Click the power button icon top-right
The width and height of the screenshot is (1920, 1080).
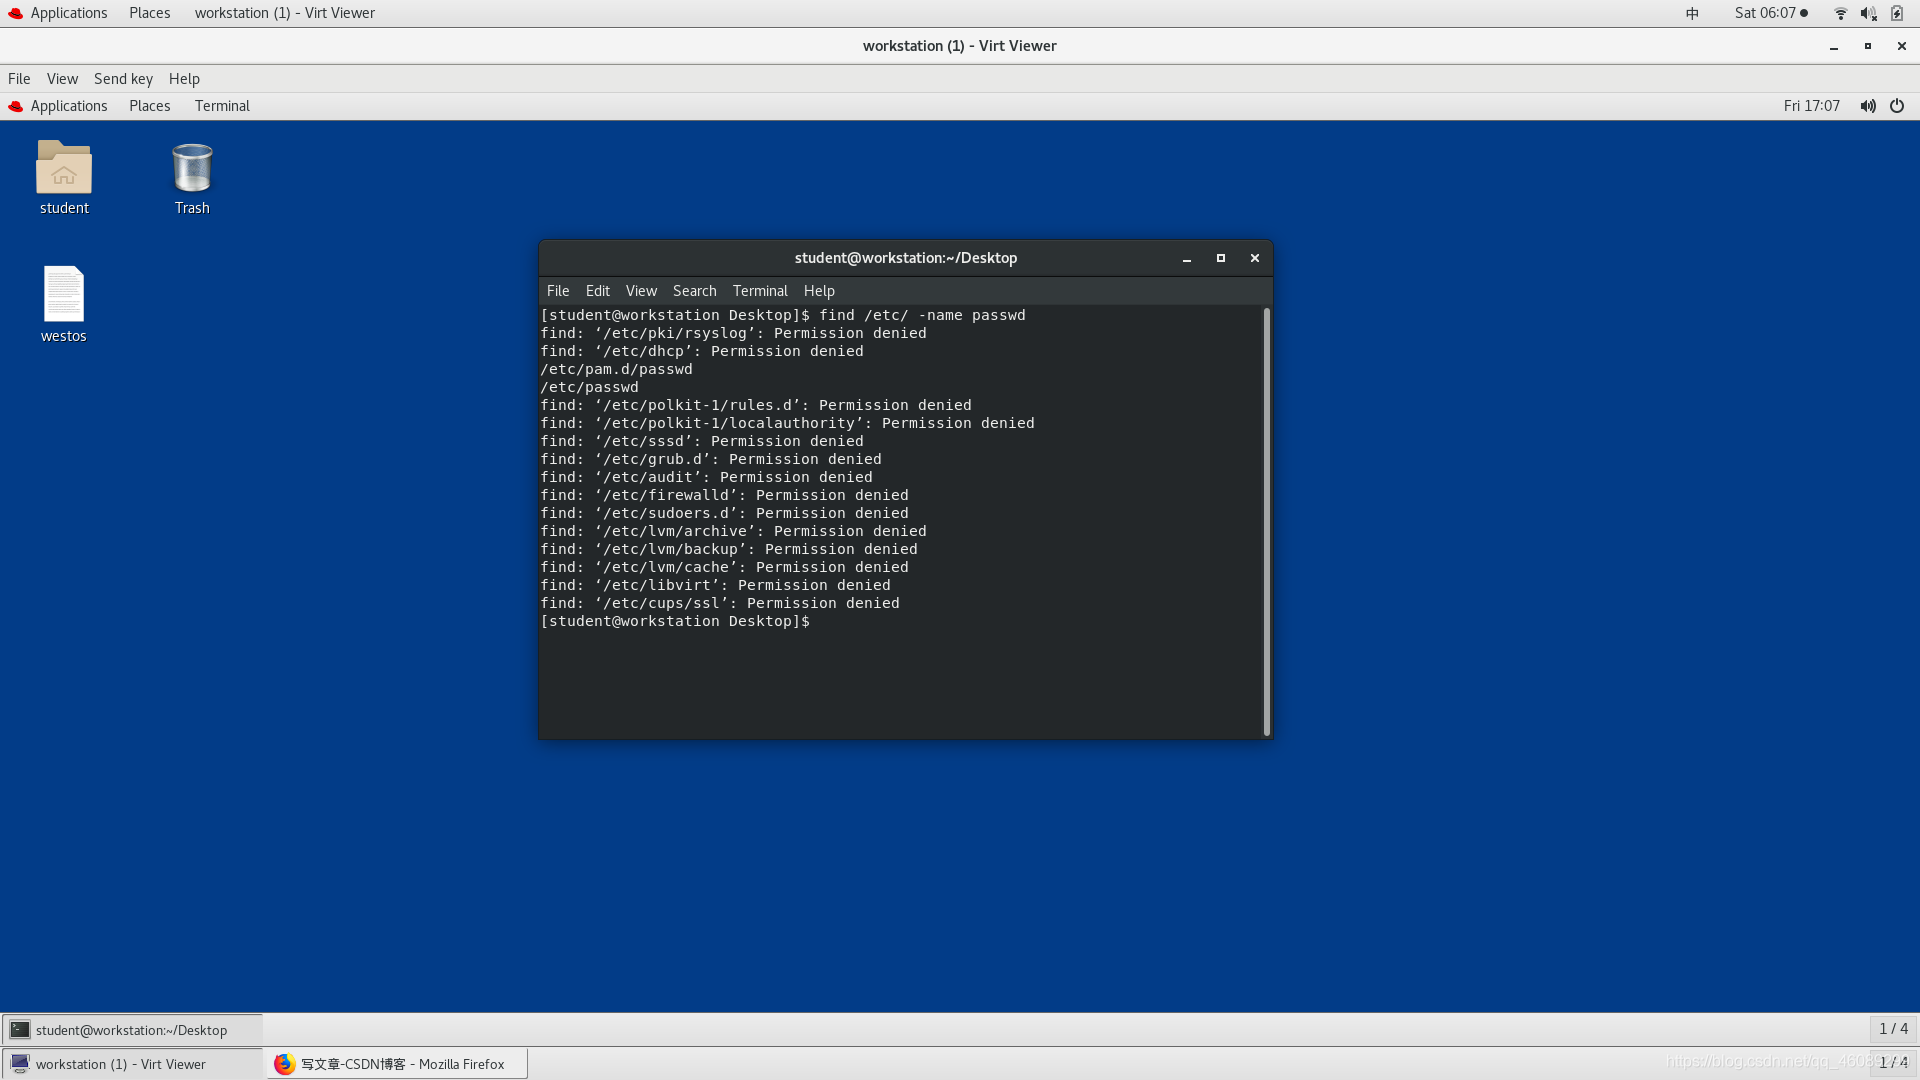tap(1899, 104)
